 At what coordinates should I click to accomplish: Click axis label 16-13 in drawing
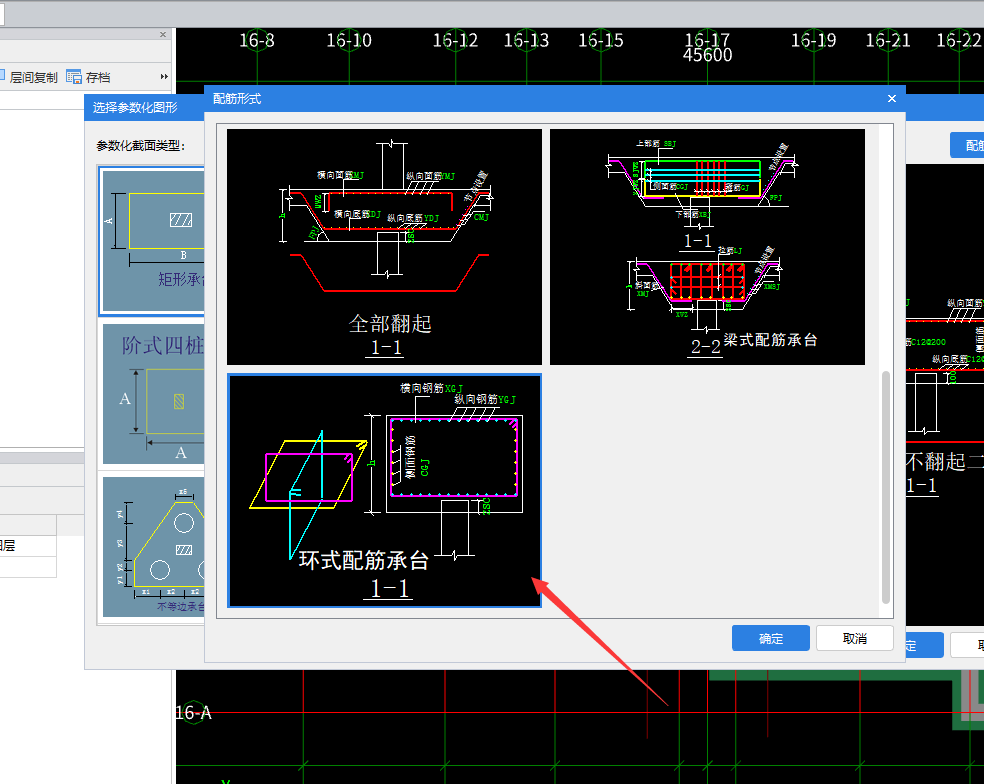(527, 41)
